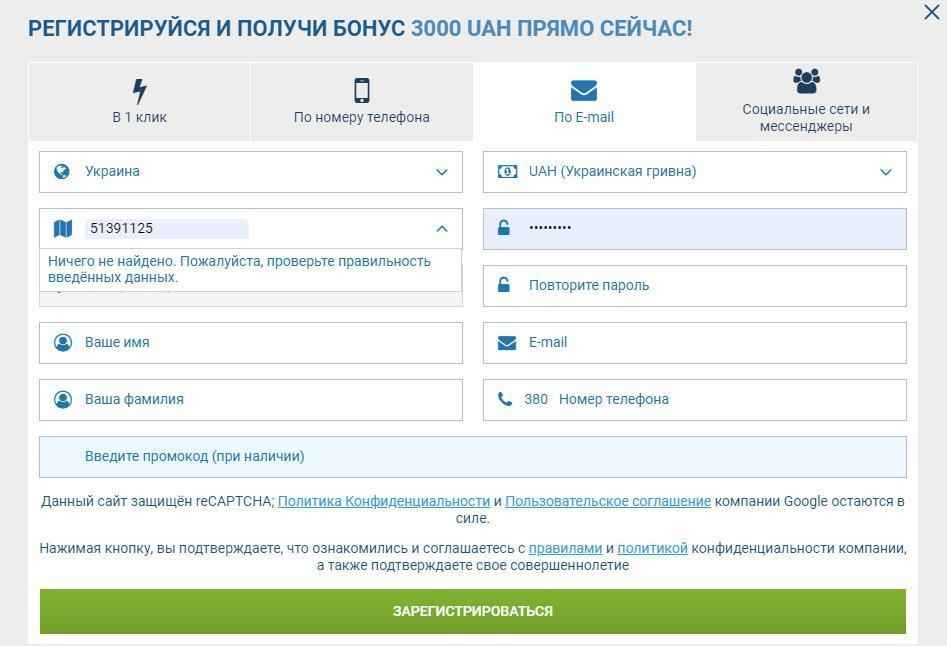Switch to the 'В 1 клик' tab
This screenshot has height=646, width=947.
point(140,101)
